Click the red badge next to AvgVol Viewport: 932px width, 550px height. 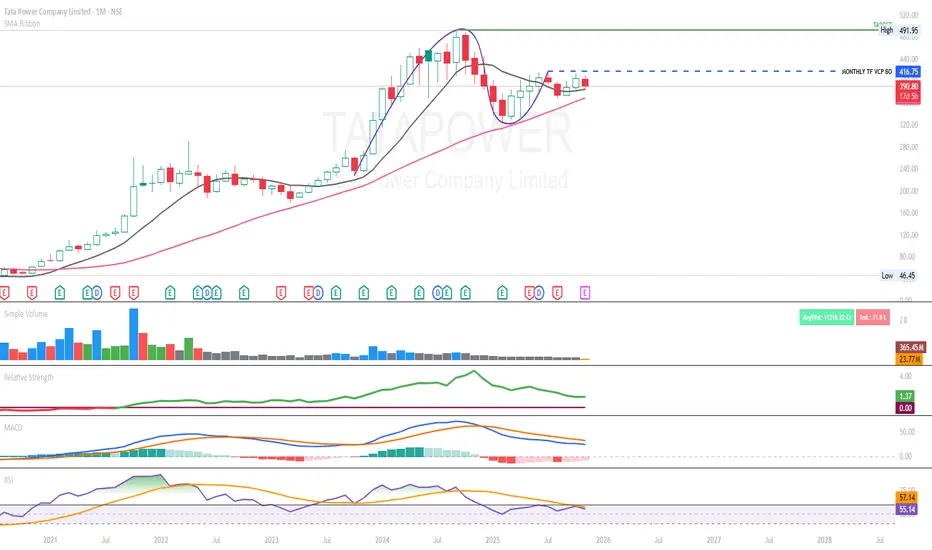click(x=873, y=318)
